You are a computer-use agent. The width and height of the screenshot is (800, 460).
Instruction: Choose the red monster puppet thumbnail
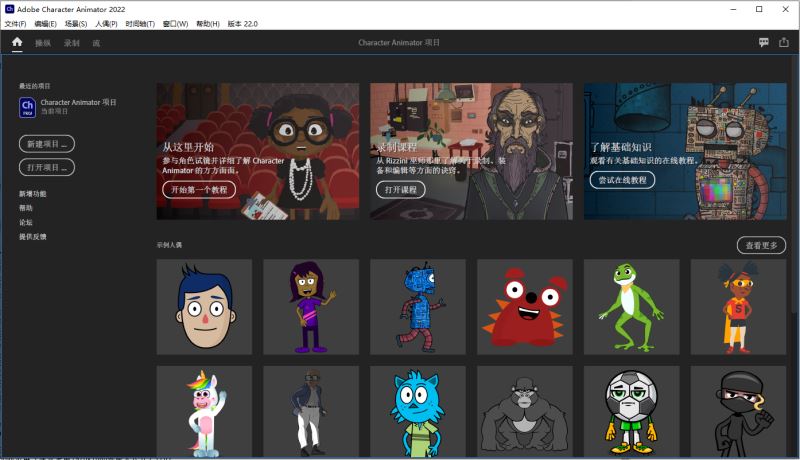coord(524,307)
